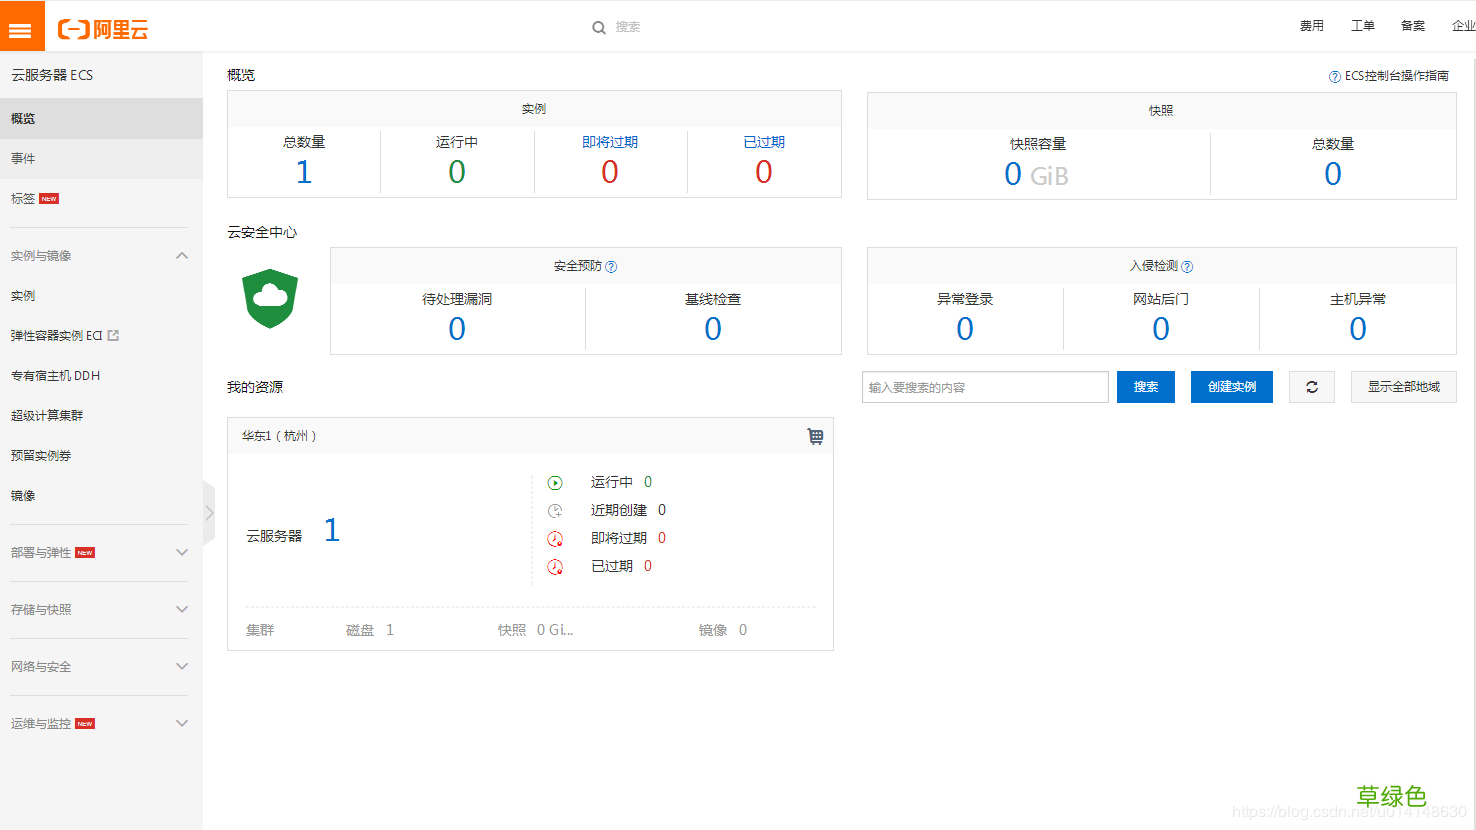1476x830 pixels.
Task: Open 费用 from the top menu
Action: (1311, 26)
